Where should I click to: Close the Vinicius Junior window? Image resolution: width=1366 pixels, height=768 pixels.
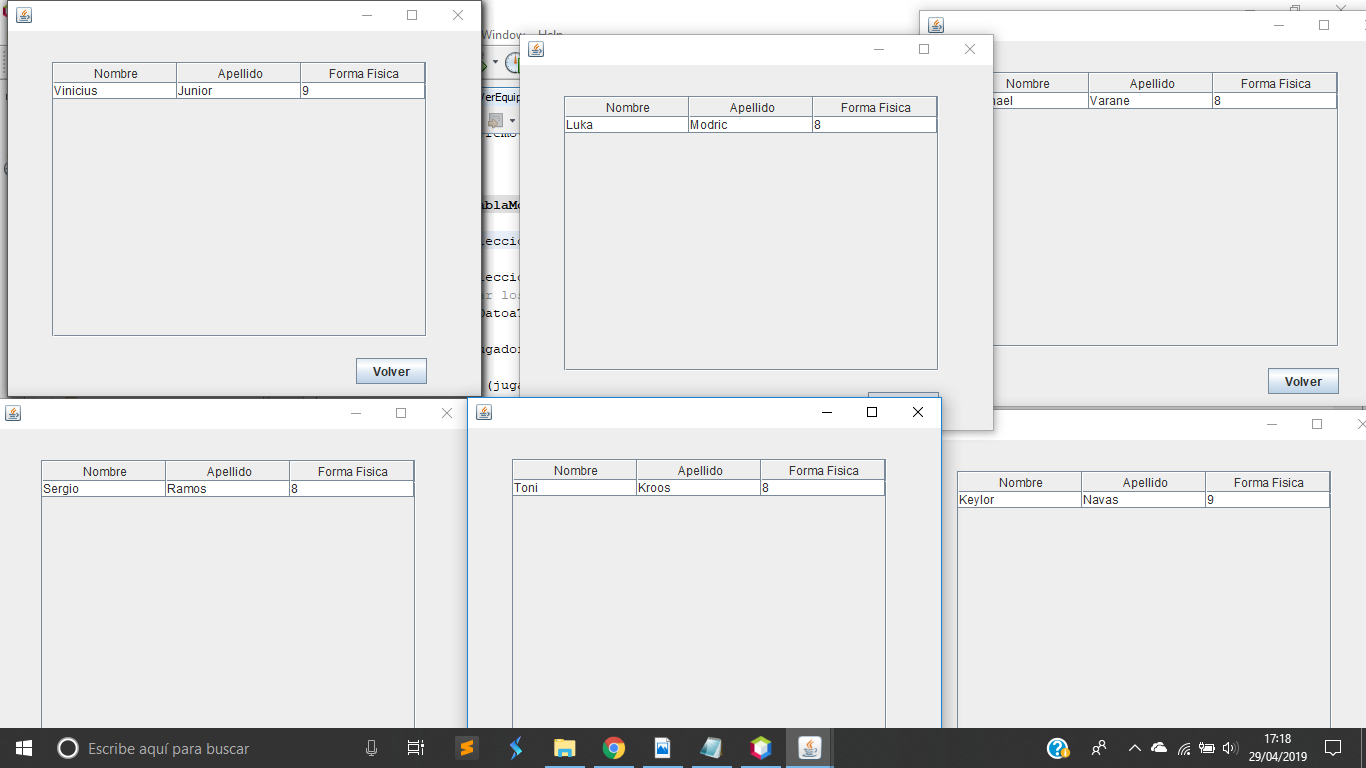point(458,15)
